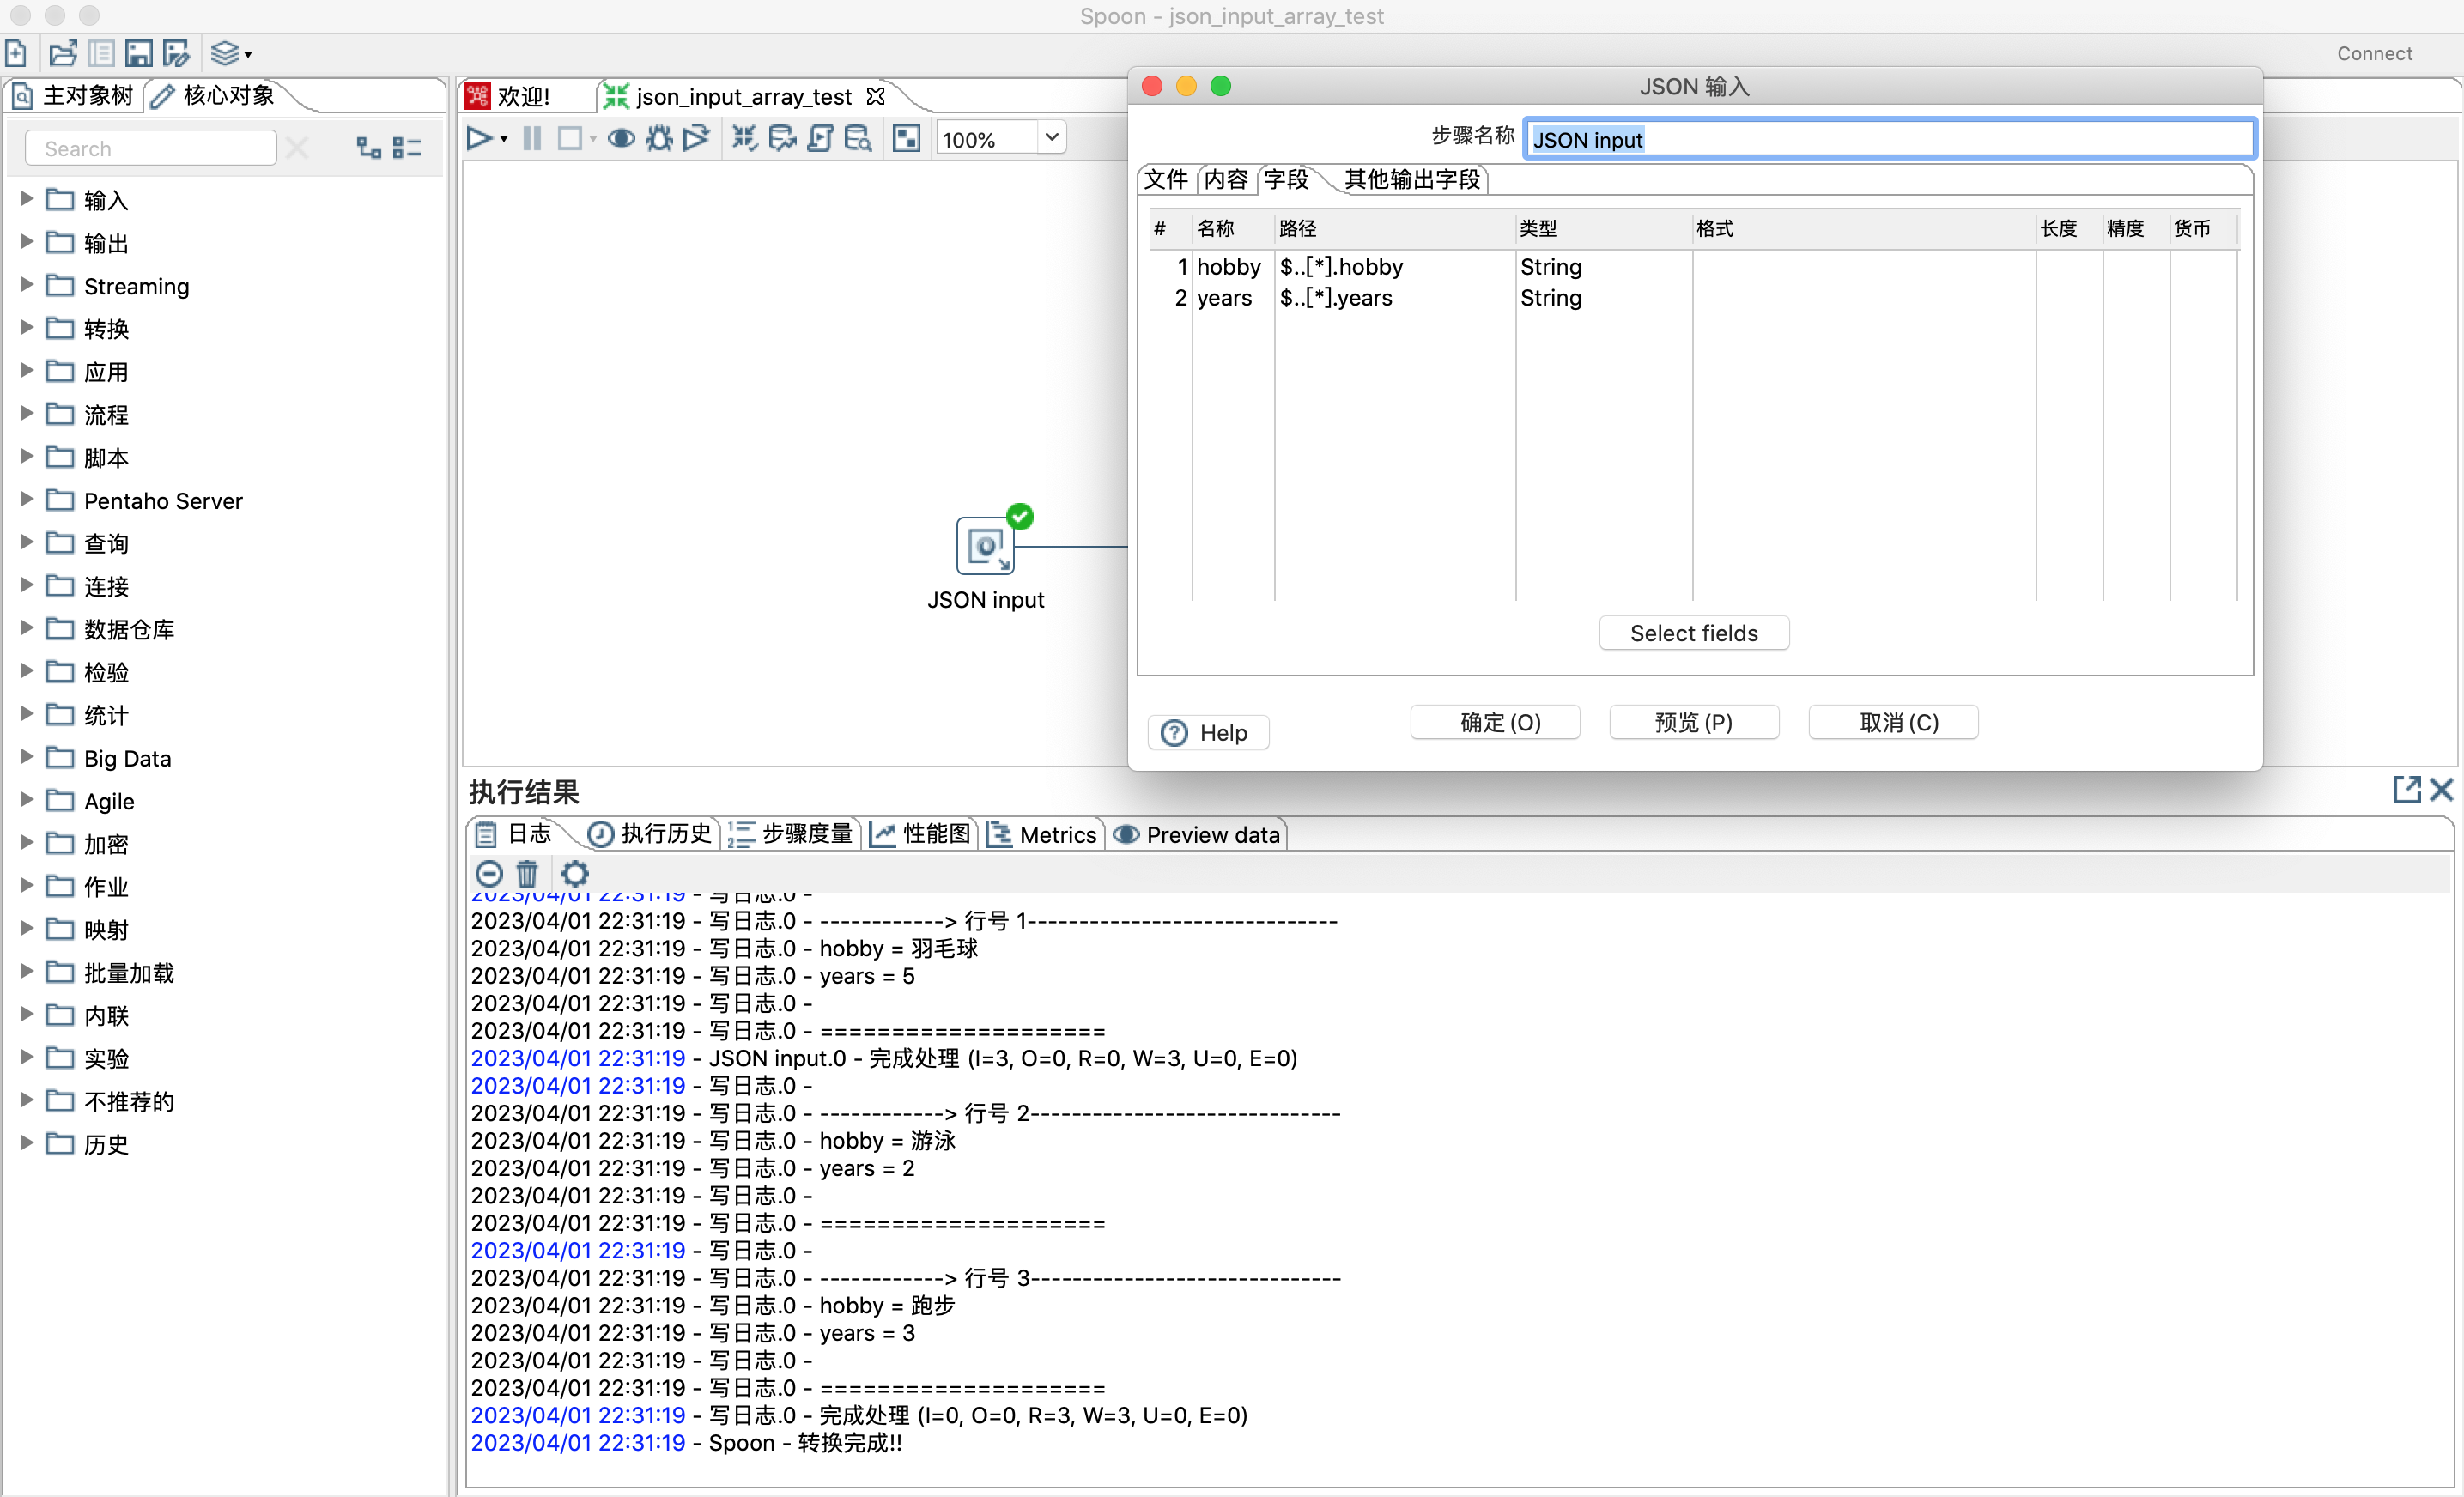Open the 100% zoom dropdown
Image resolution: width=2464 pixels, height=1497 pixels.
[x=1051, y=138]
